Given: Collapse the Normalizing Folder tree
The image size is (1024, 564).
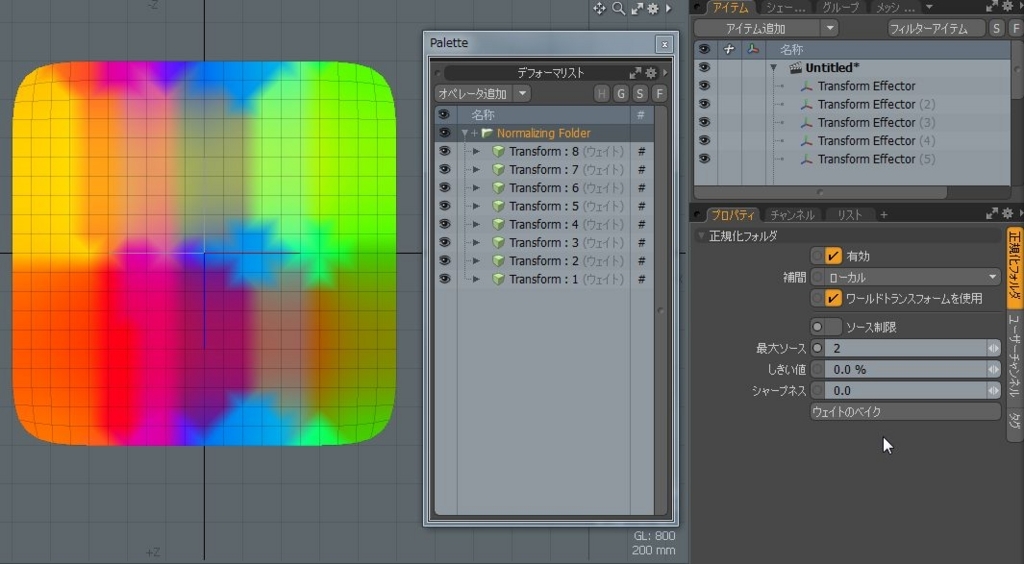Looking at the screenshot, I should [464, 133].
